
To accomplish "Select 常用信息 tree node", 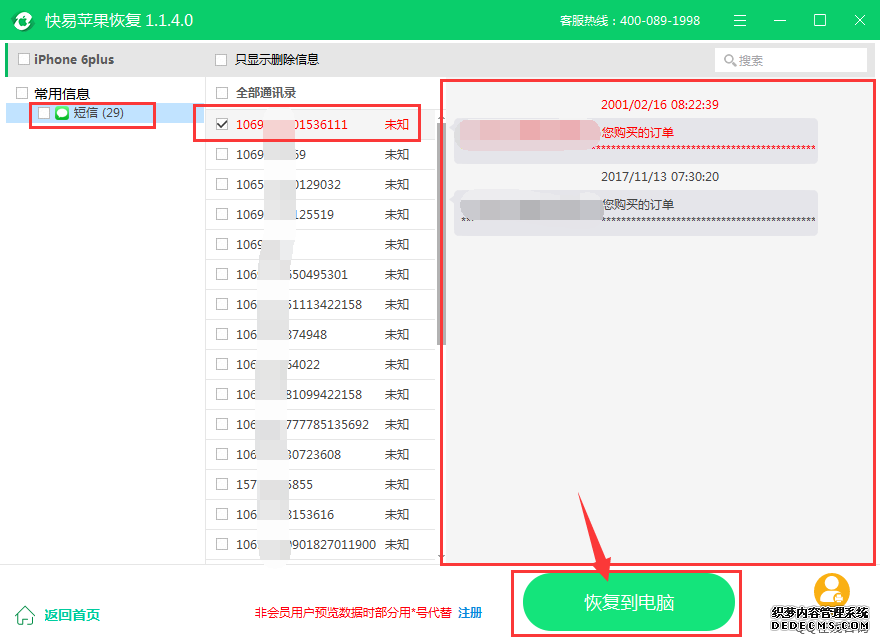I will coord(62,93).
